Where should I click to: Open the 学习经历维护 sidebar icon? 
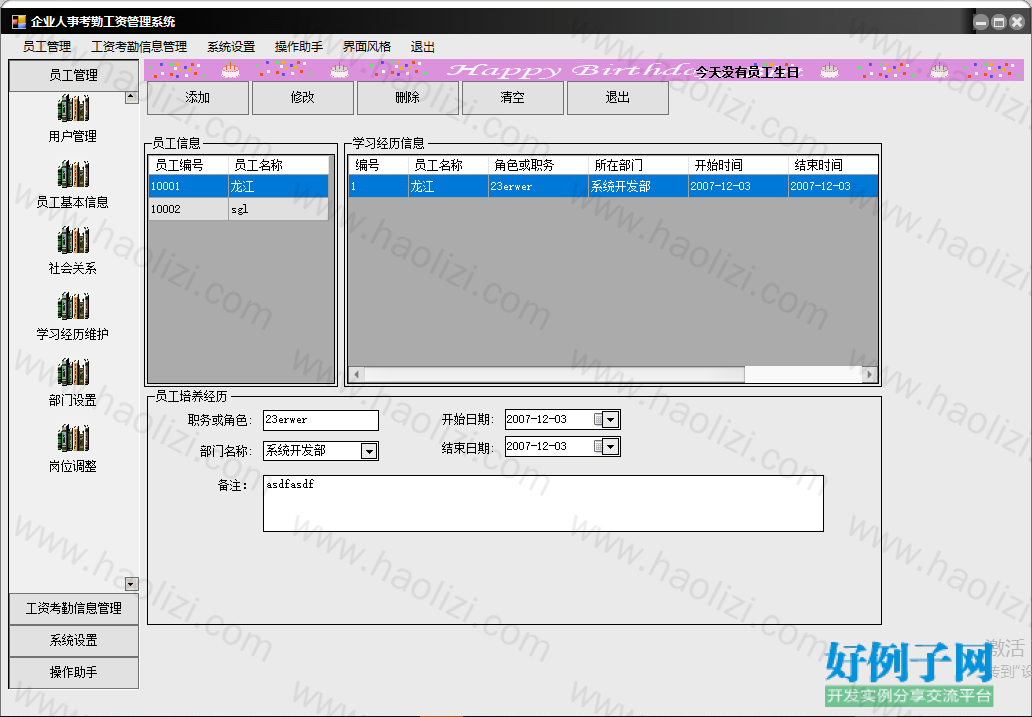pyautogui.click(x=73, y=306)
